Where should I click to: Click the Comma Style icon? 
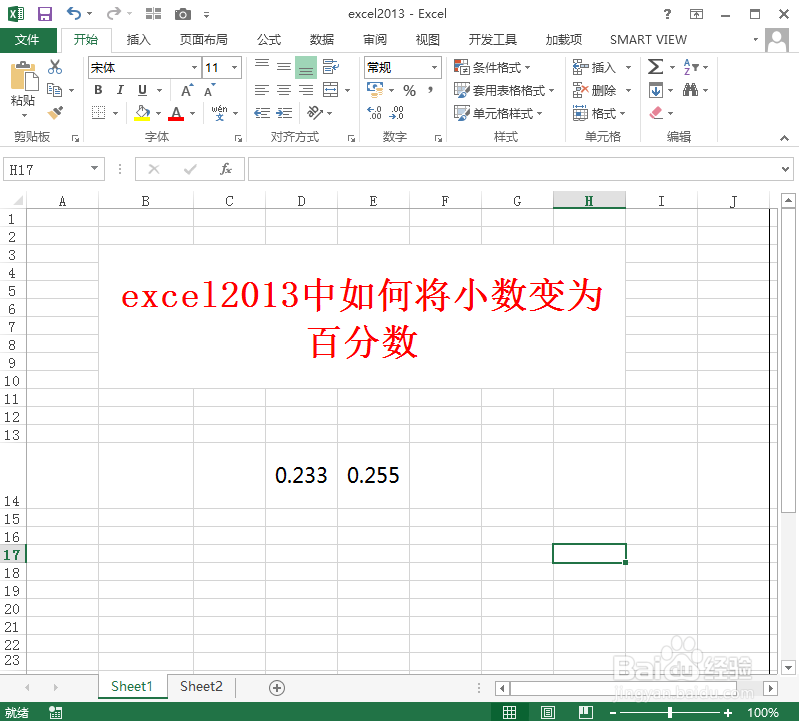(431, 90)
